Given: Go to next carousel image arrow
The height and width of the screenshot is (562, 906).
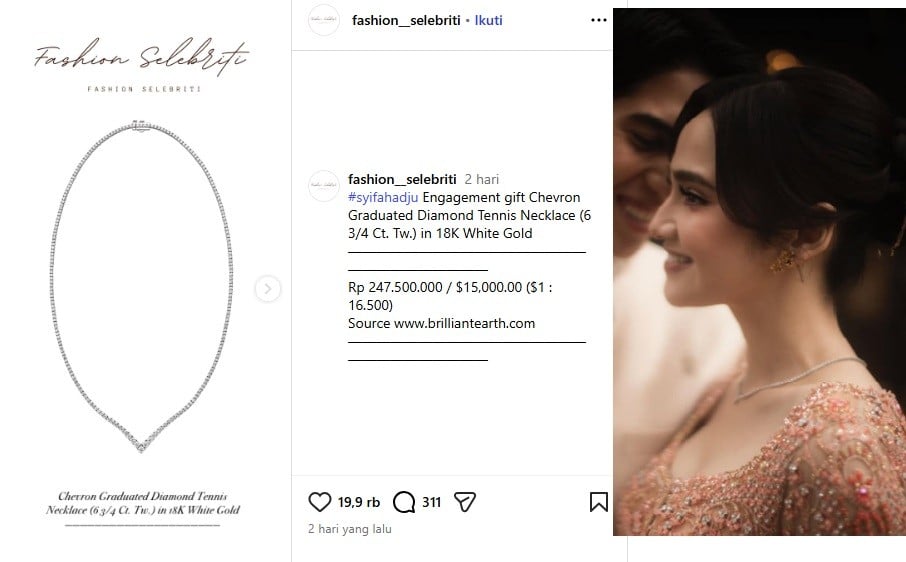Looking at the screenshot, I should click(x=268, y=288).
